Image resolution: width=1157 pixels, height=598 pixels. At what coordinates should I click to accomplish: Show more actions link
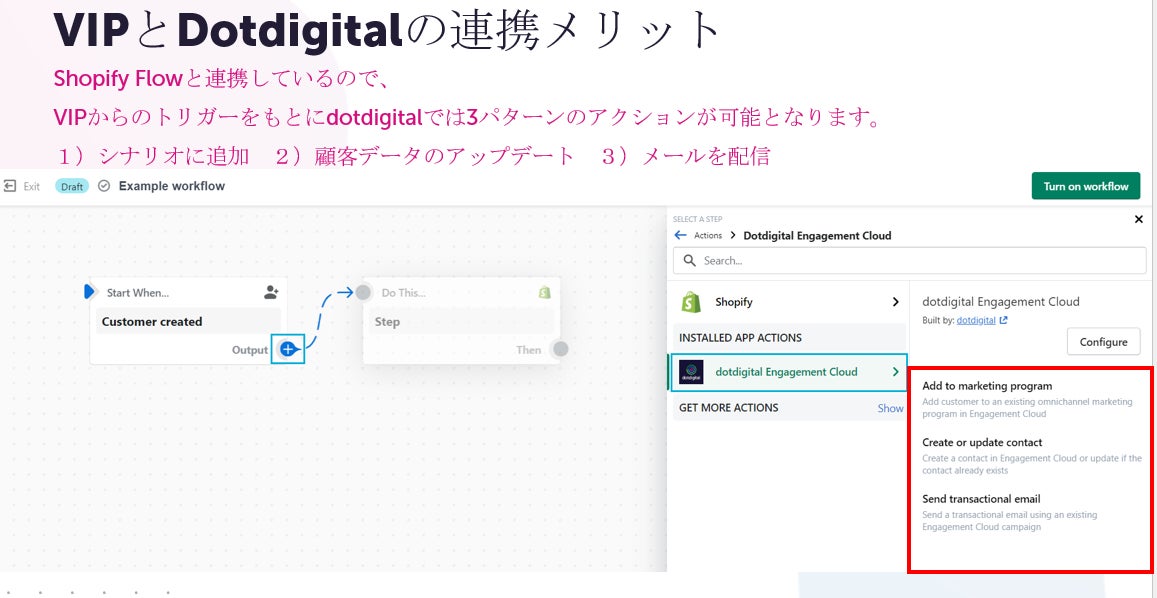tap(890, 408)
